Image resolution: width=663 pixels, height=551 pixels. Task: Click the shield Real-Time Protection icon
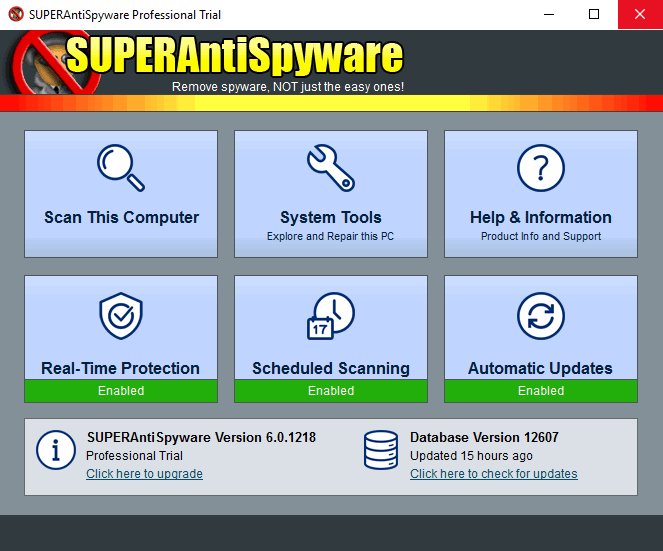point(121,315)
